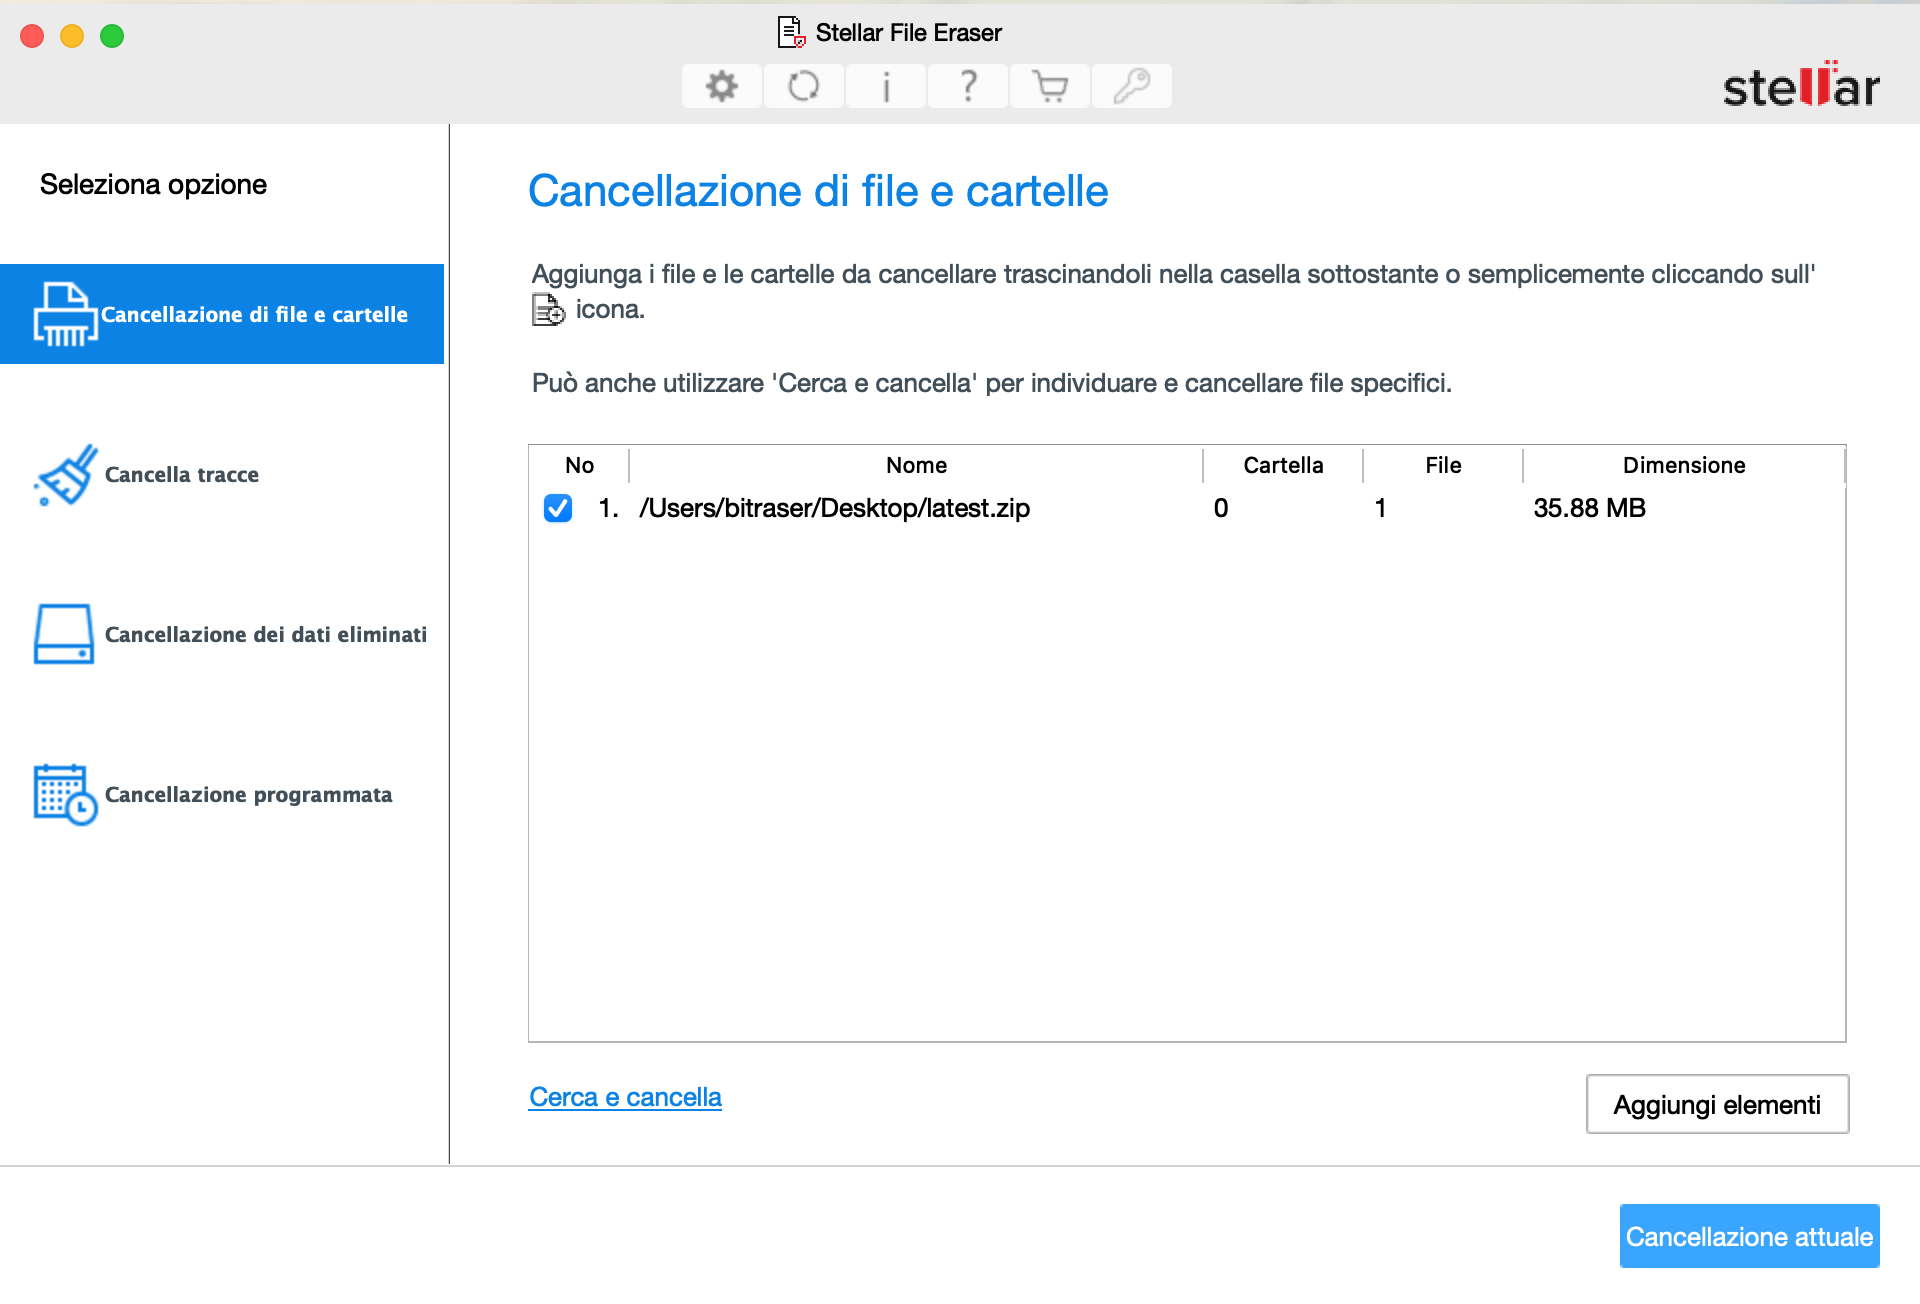
Task: Click the Cancellazione attuale button
Action: coord(1749,1236)
